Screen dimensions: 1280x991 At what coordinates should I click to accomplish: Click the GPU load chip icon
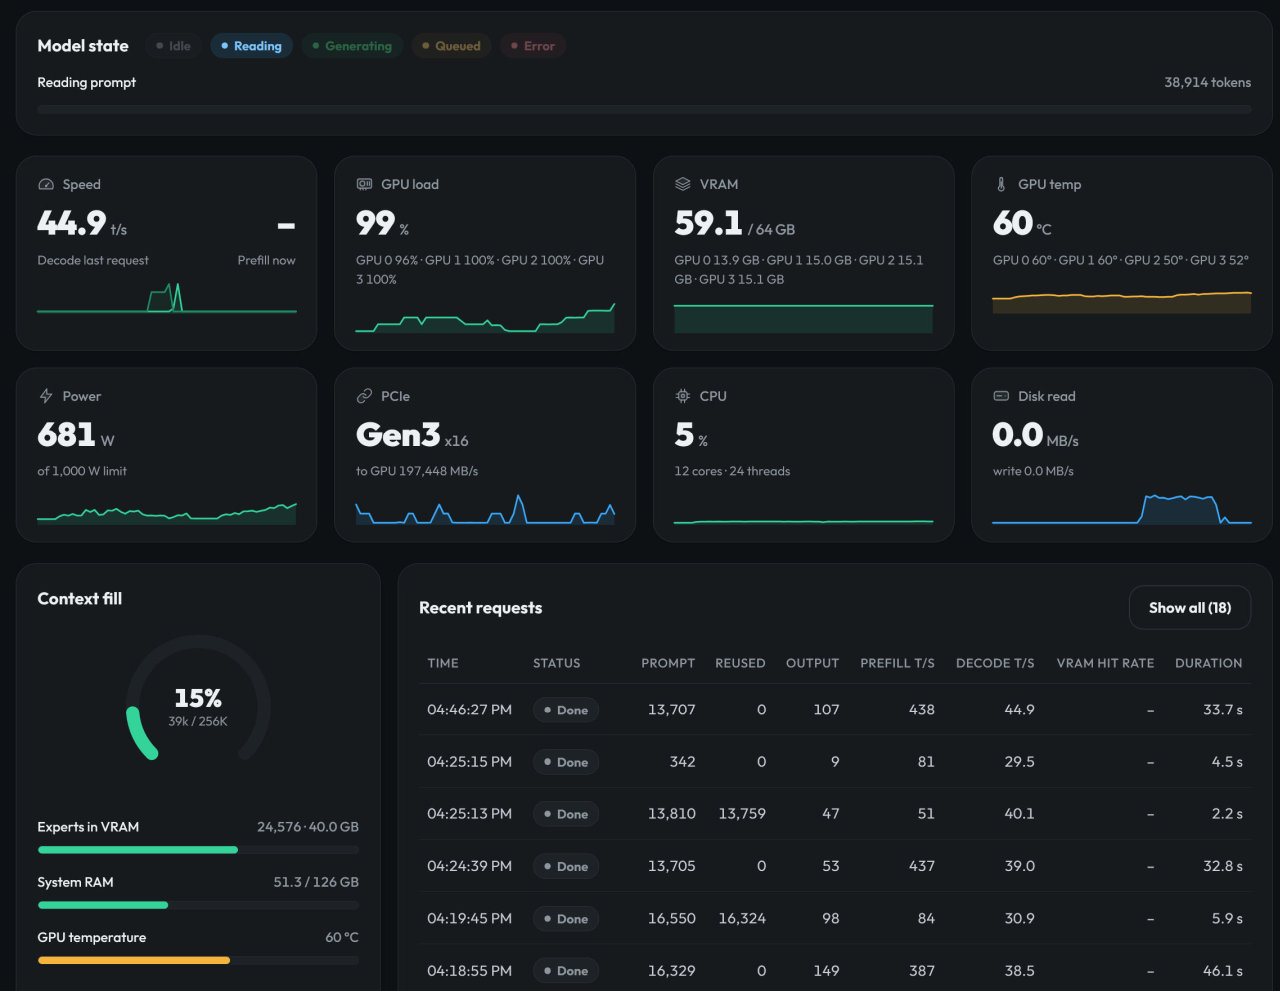[x=364, y=184]
